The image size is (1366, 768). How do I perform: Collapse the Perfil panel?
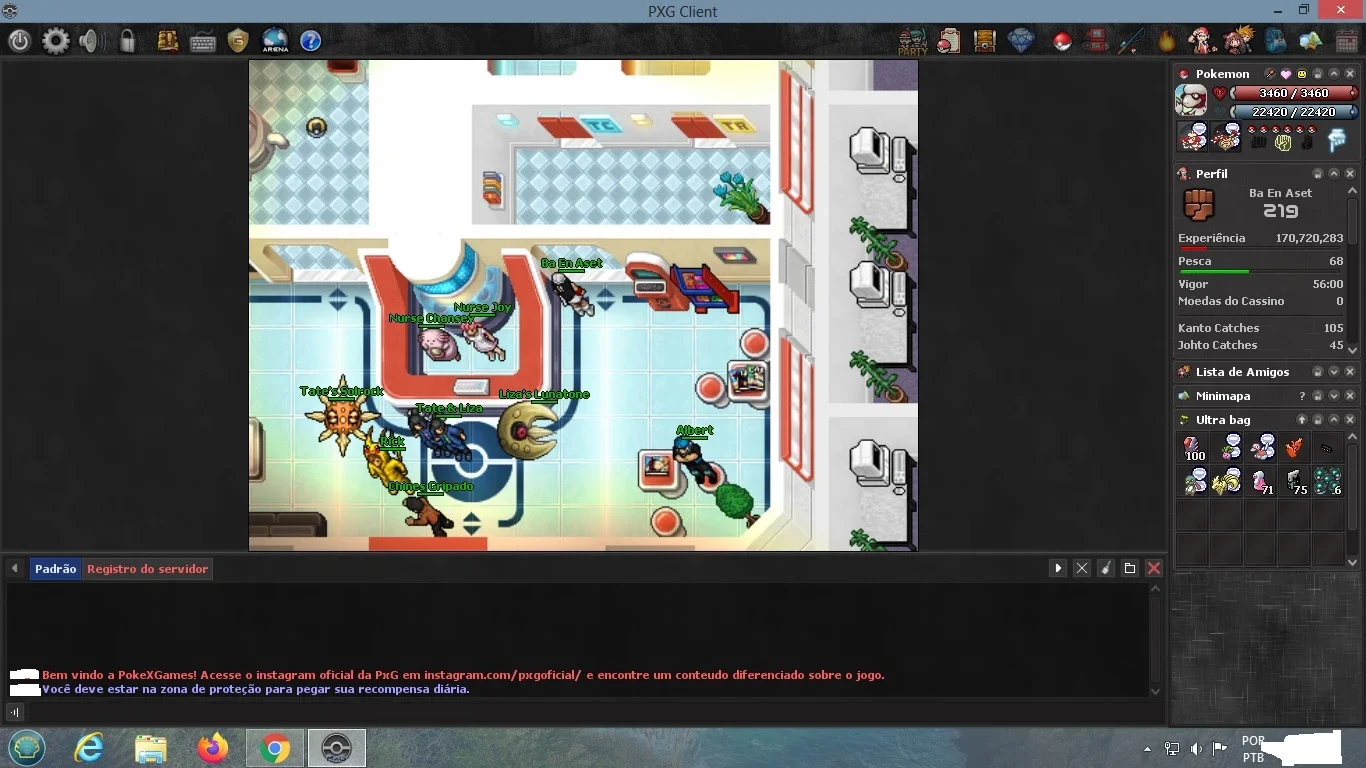click(x=1334, y=174)
